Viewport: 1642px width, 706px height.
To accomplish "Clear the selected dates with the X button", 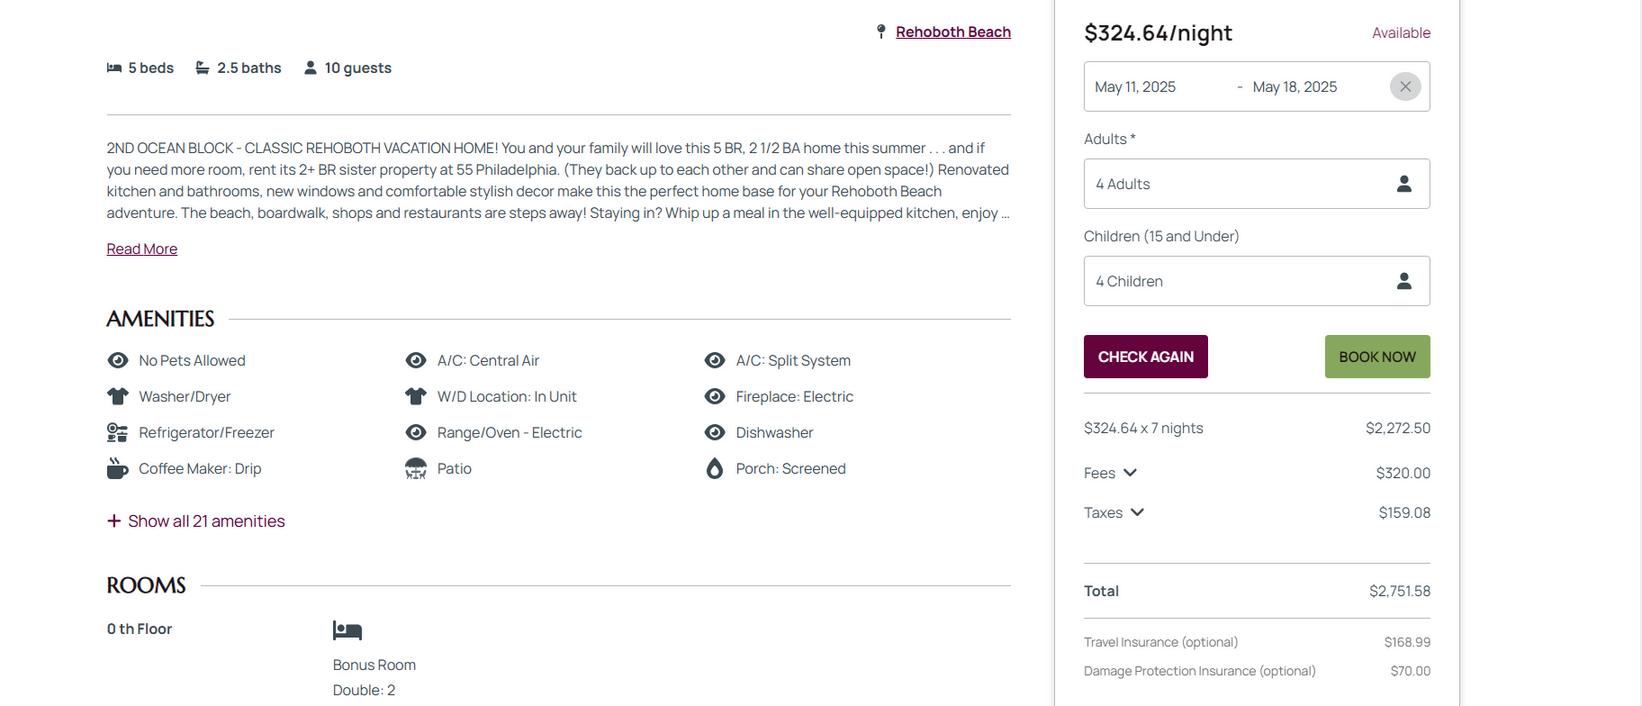I will tap(1405, 87).
